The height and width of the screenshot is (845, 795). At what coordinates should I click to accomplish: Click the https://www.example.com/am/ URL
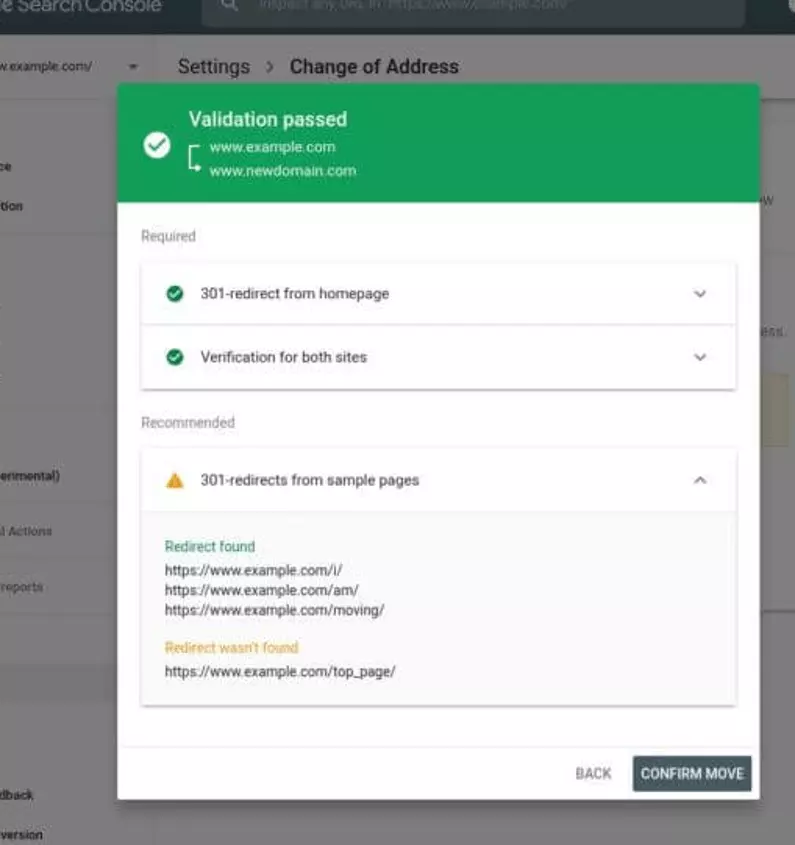coord(261,590)
